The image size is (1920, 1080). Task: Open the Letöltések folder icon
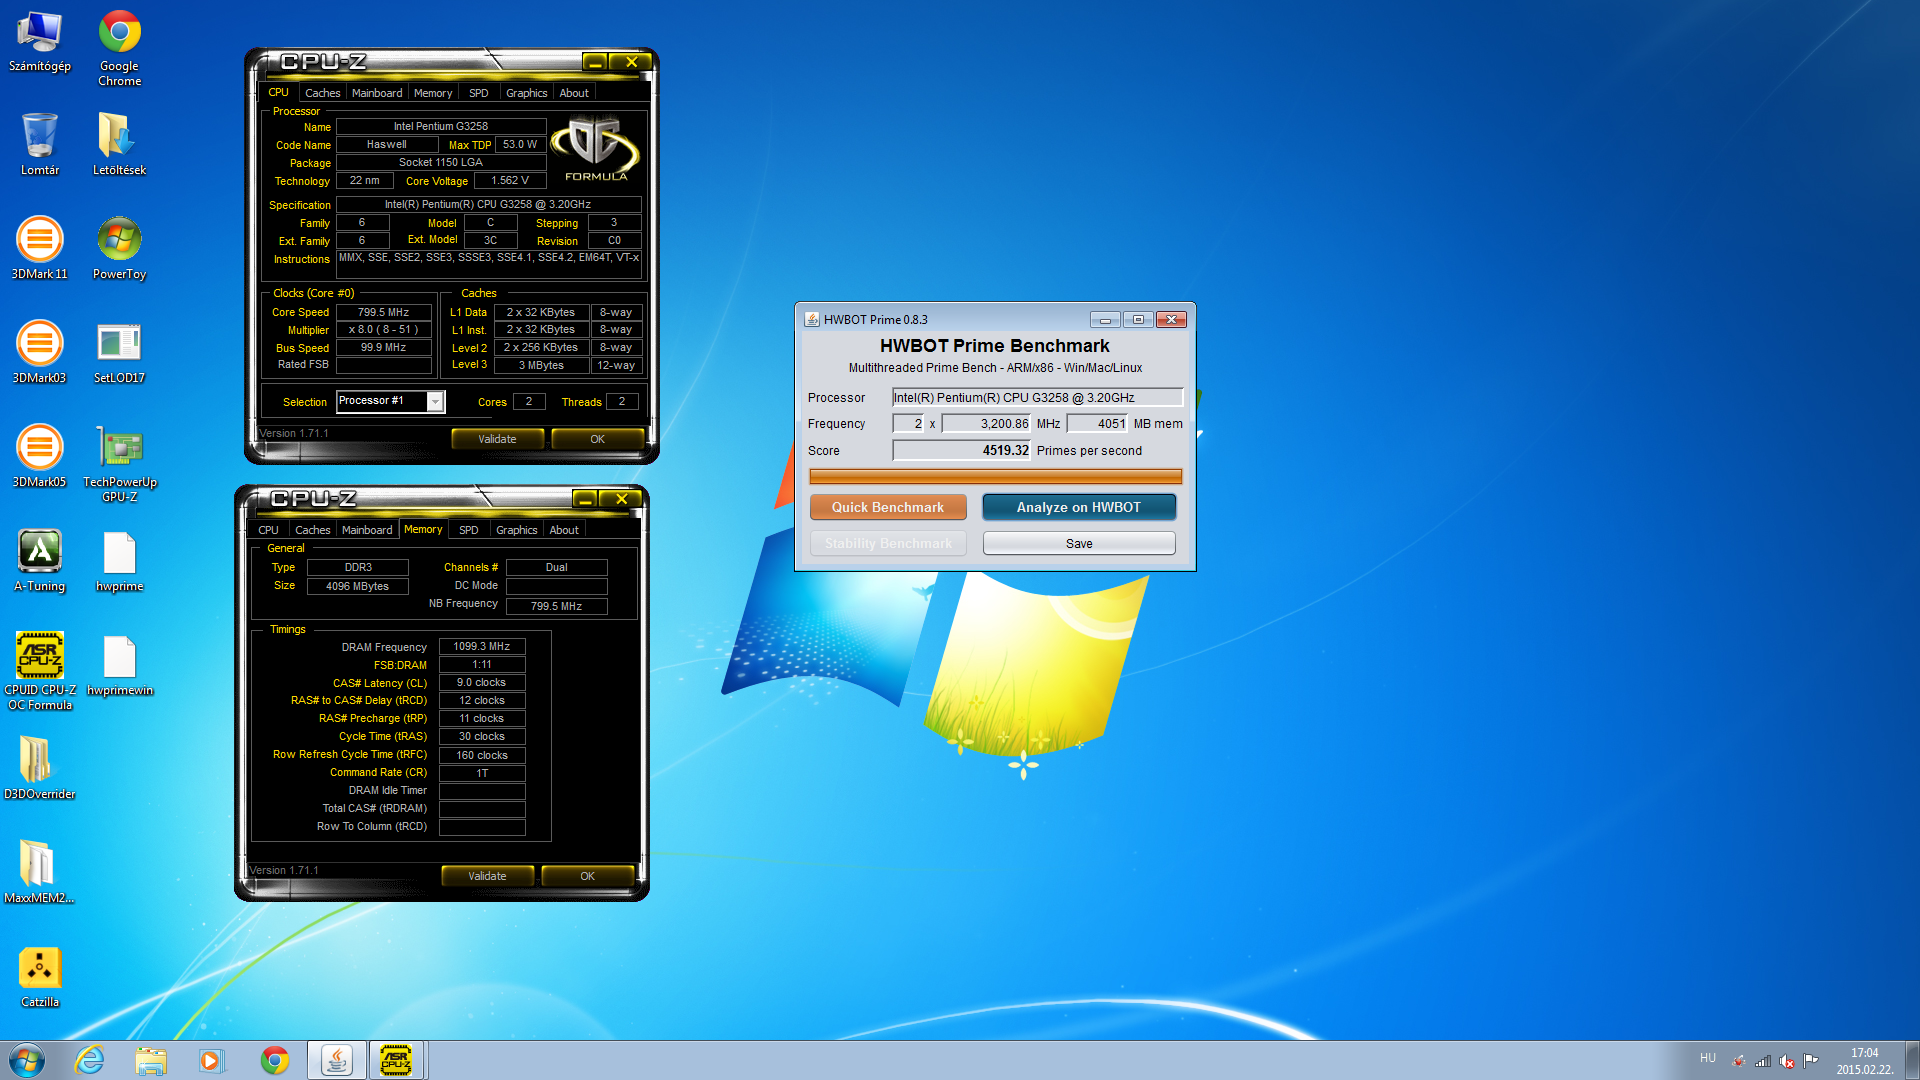[x=120, y=144]
